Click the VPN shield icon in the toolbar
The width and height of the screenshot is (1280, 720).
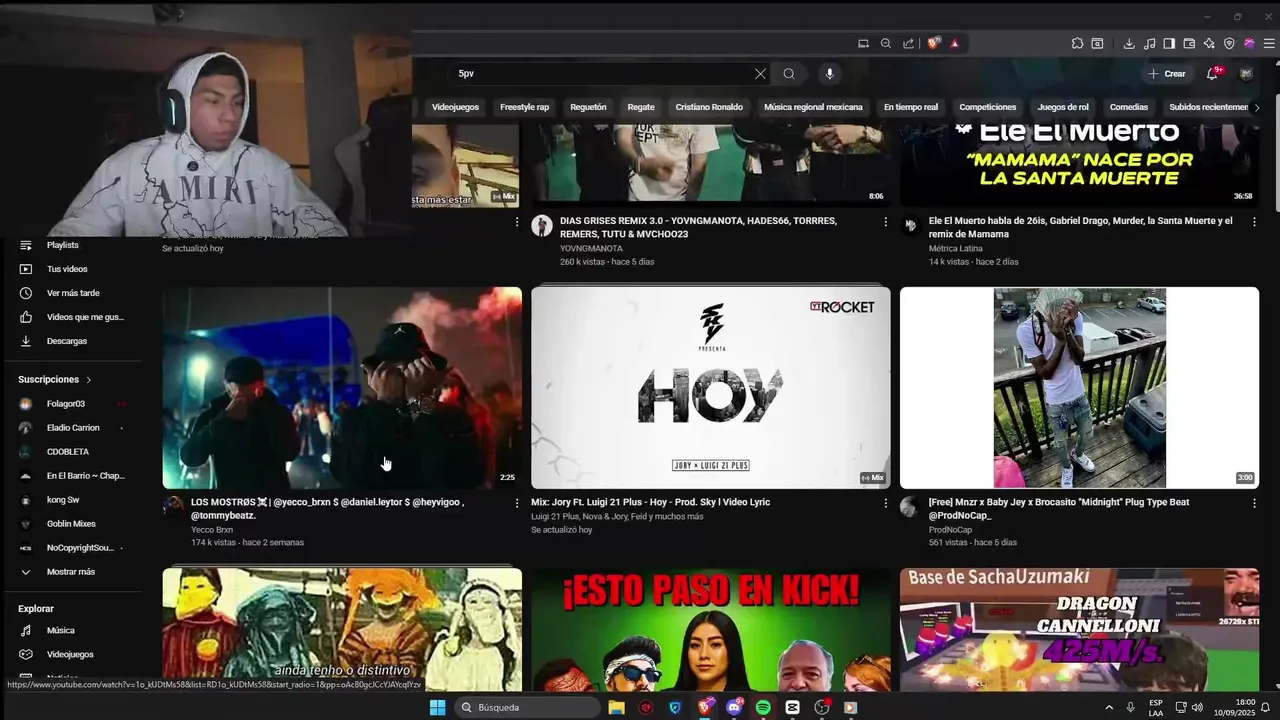pyautogui.click(x=1229, y=43)
